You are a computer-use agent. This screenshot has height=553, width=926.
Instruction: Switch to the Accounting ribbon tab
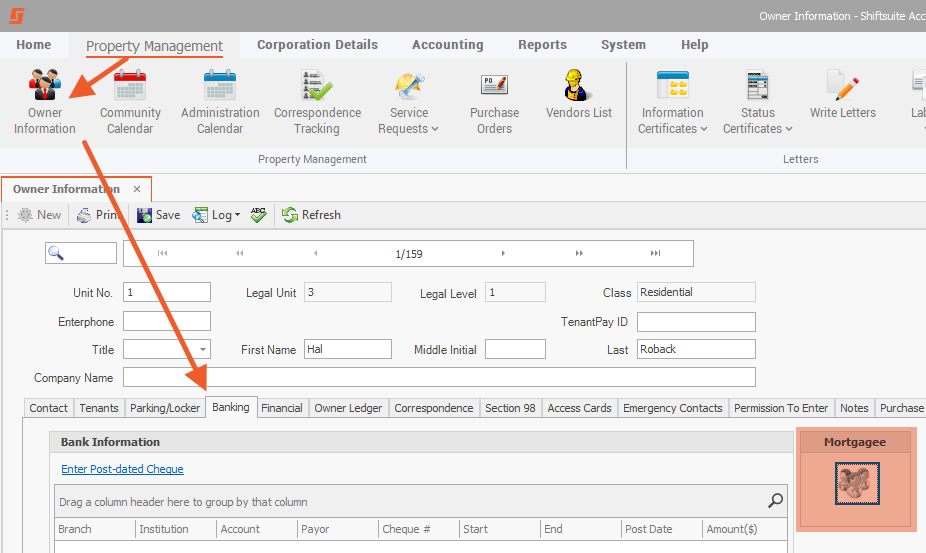447,45
